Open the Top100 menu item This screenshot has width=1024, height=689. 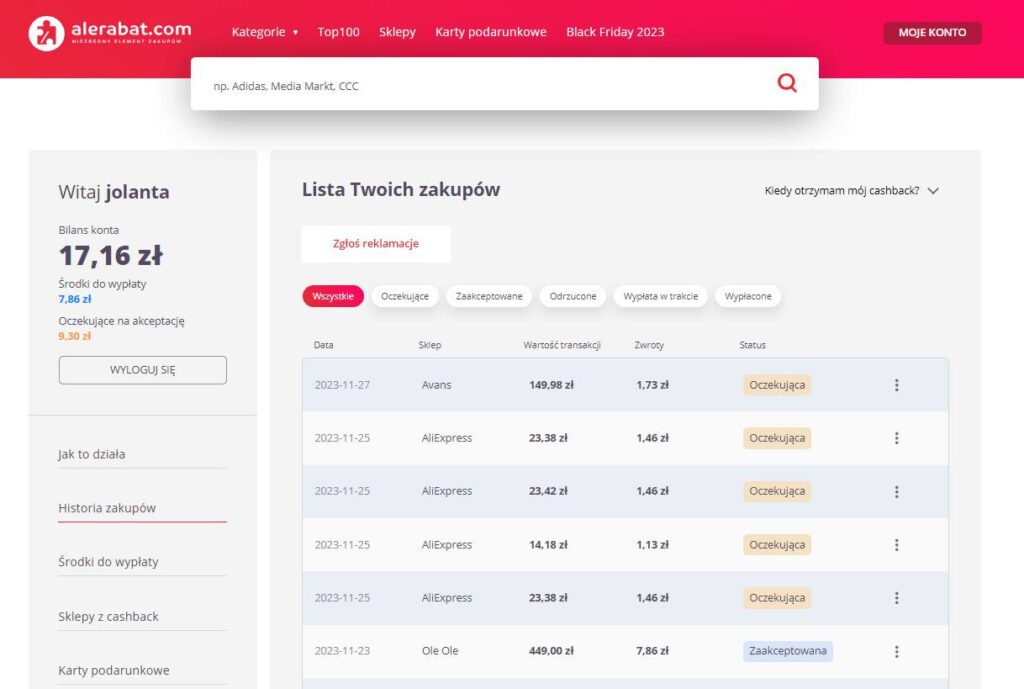pyautogui.click(x=338, y=32)
